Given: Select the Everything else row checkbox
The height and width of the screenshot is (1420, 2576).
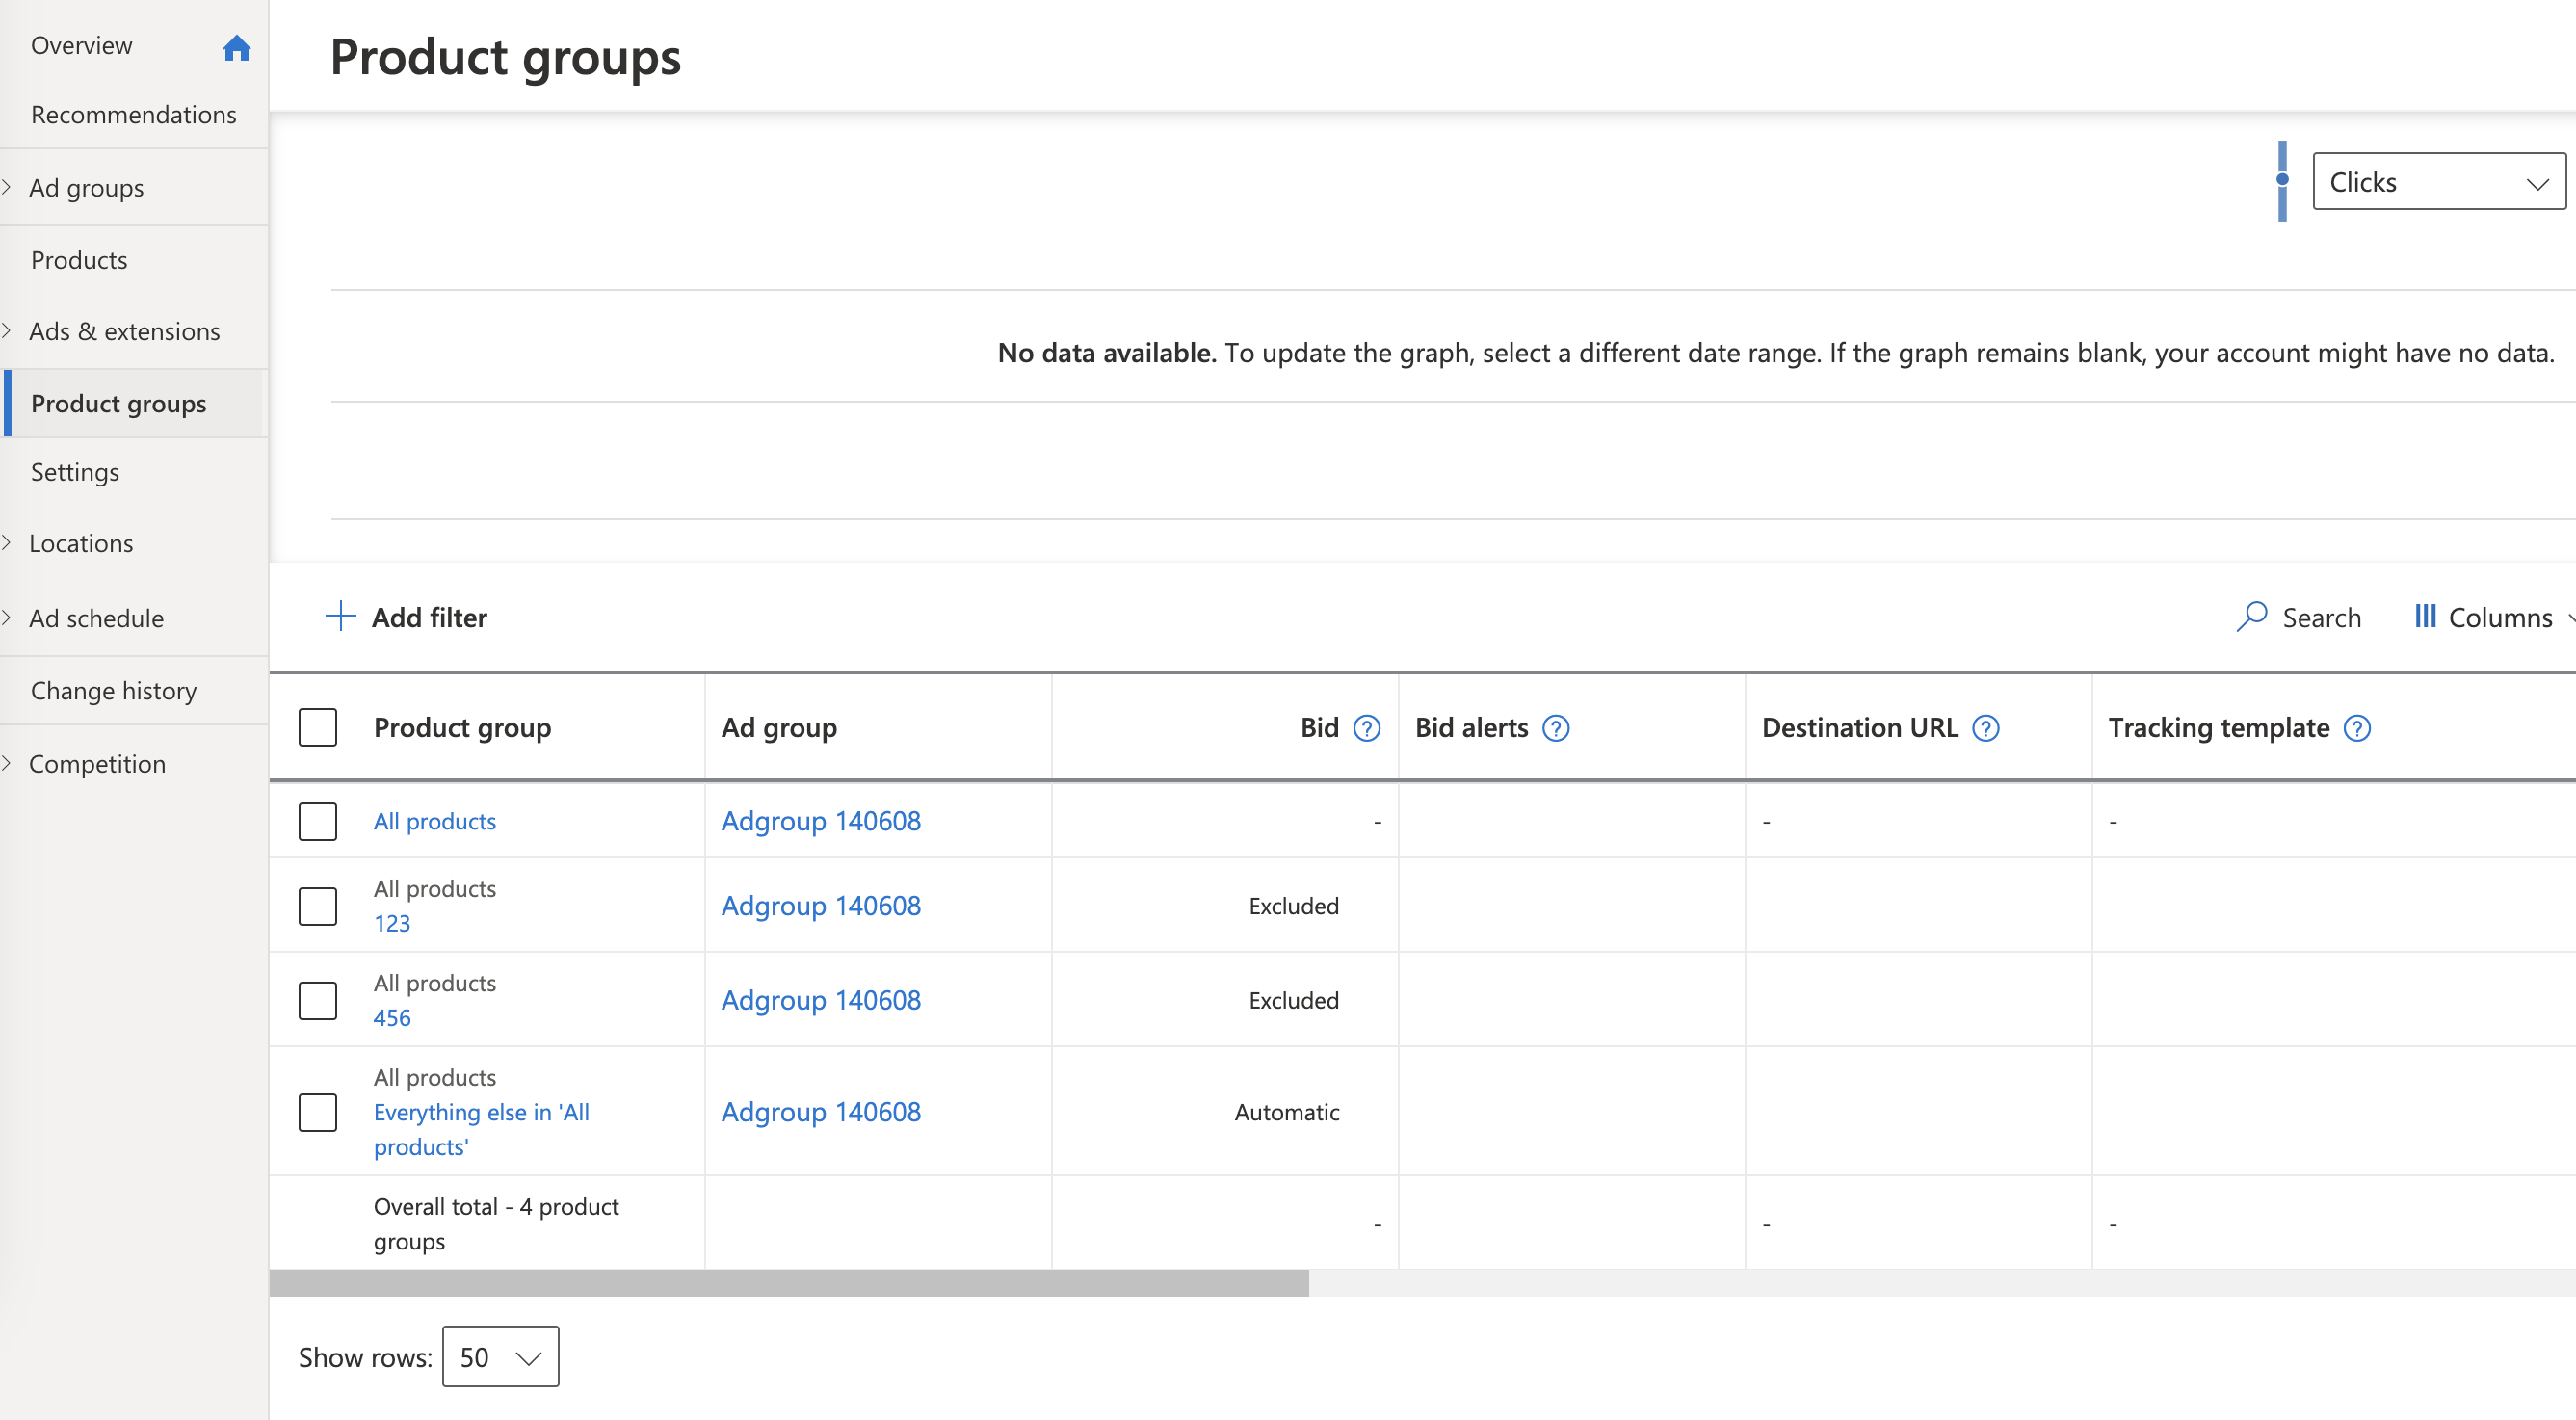Looking at the screenshot, I should 317,1112.
